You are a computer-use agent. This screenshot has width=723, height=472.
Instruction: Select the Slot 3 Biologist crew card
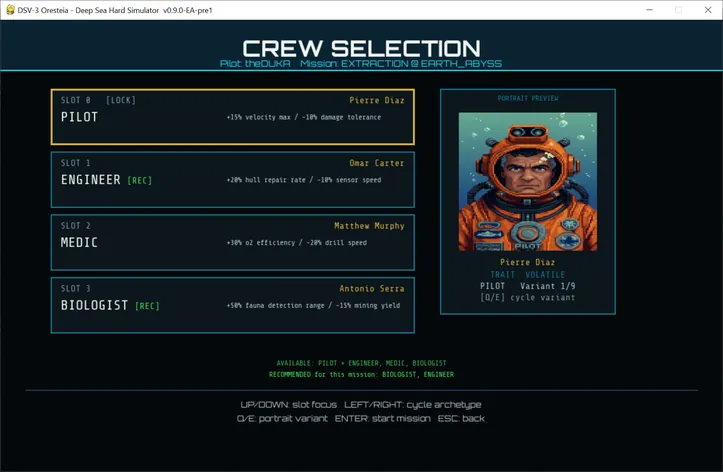click(x=233, y=305)
